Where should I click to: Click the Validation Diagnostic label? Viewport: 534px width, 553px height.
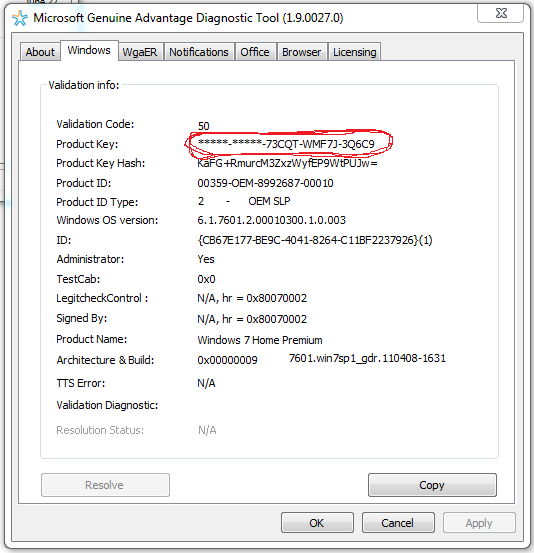(107, 405)
